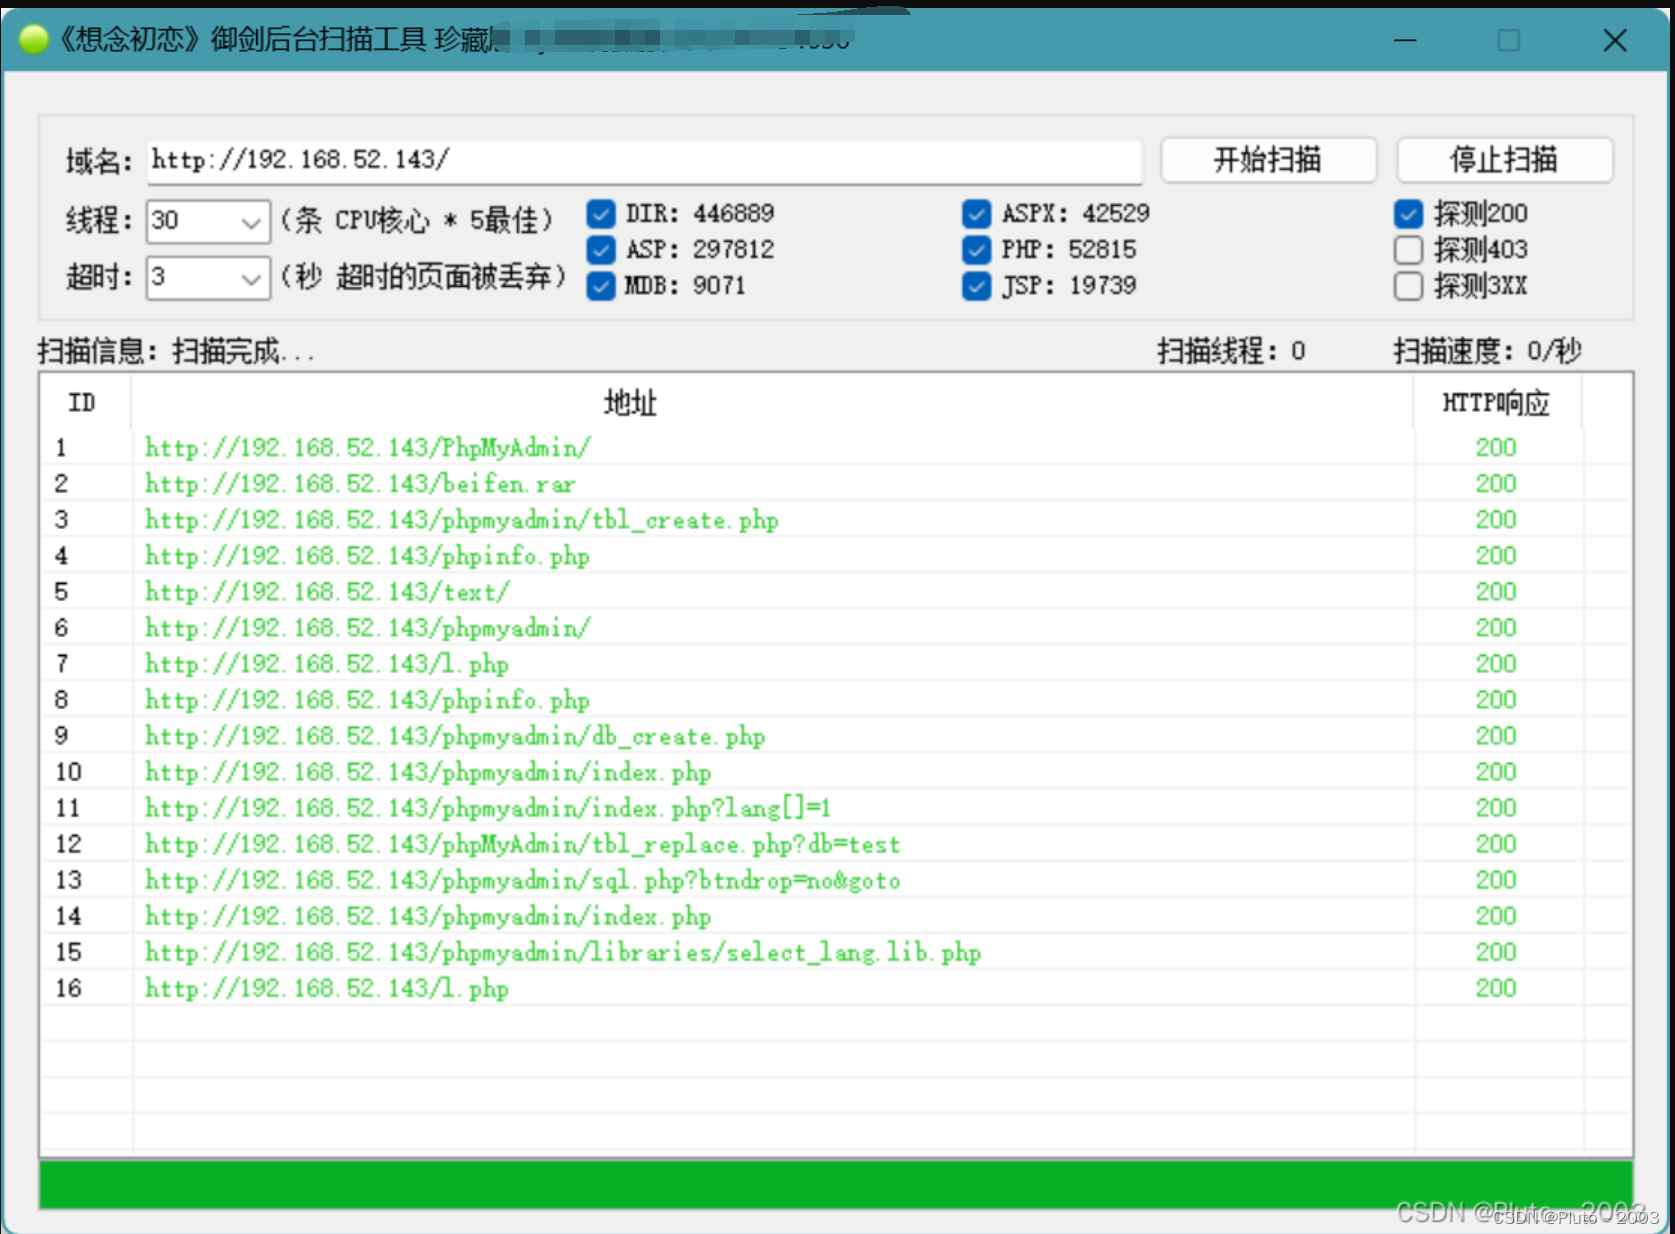Toggle the MDB: 9071 checkbox

(x=601, y=286)
